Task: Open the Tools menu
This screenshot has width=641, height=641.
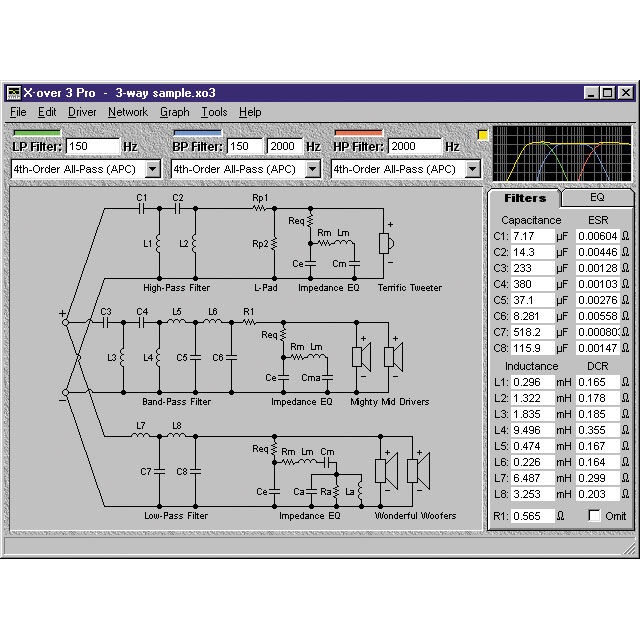Action: [214, 112]
